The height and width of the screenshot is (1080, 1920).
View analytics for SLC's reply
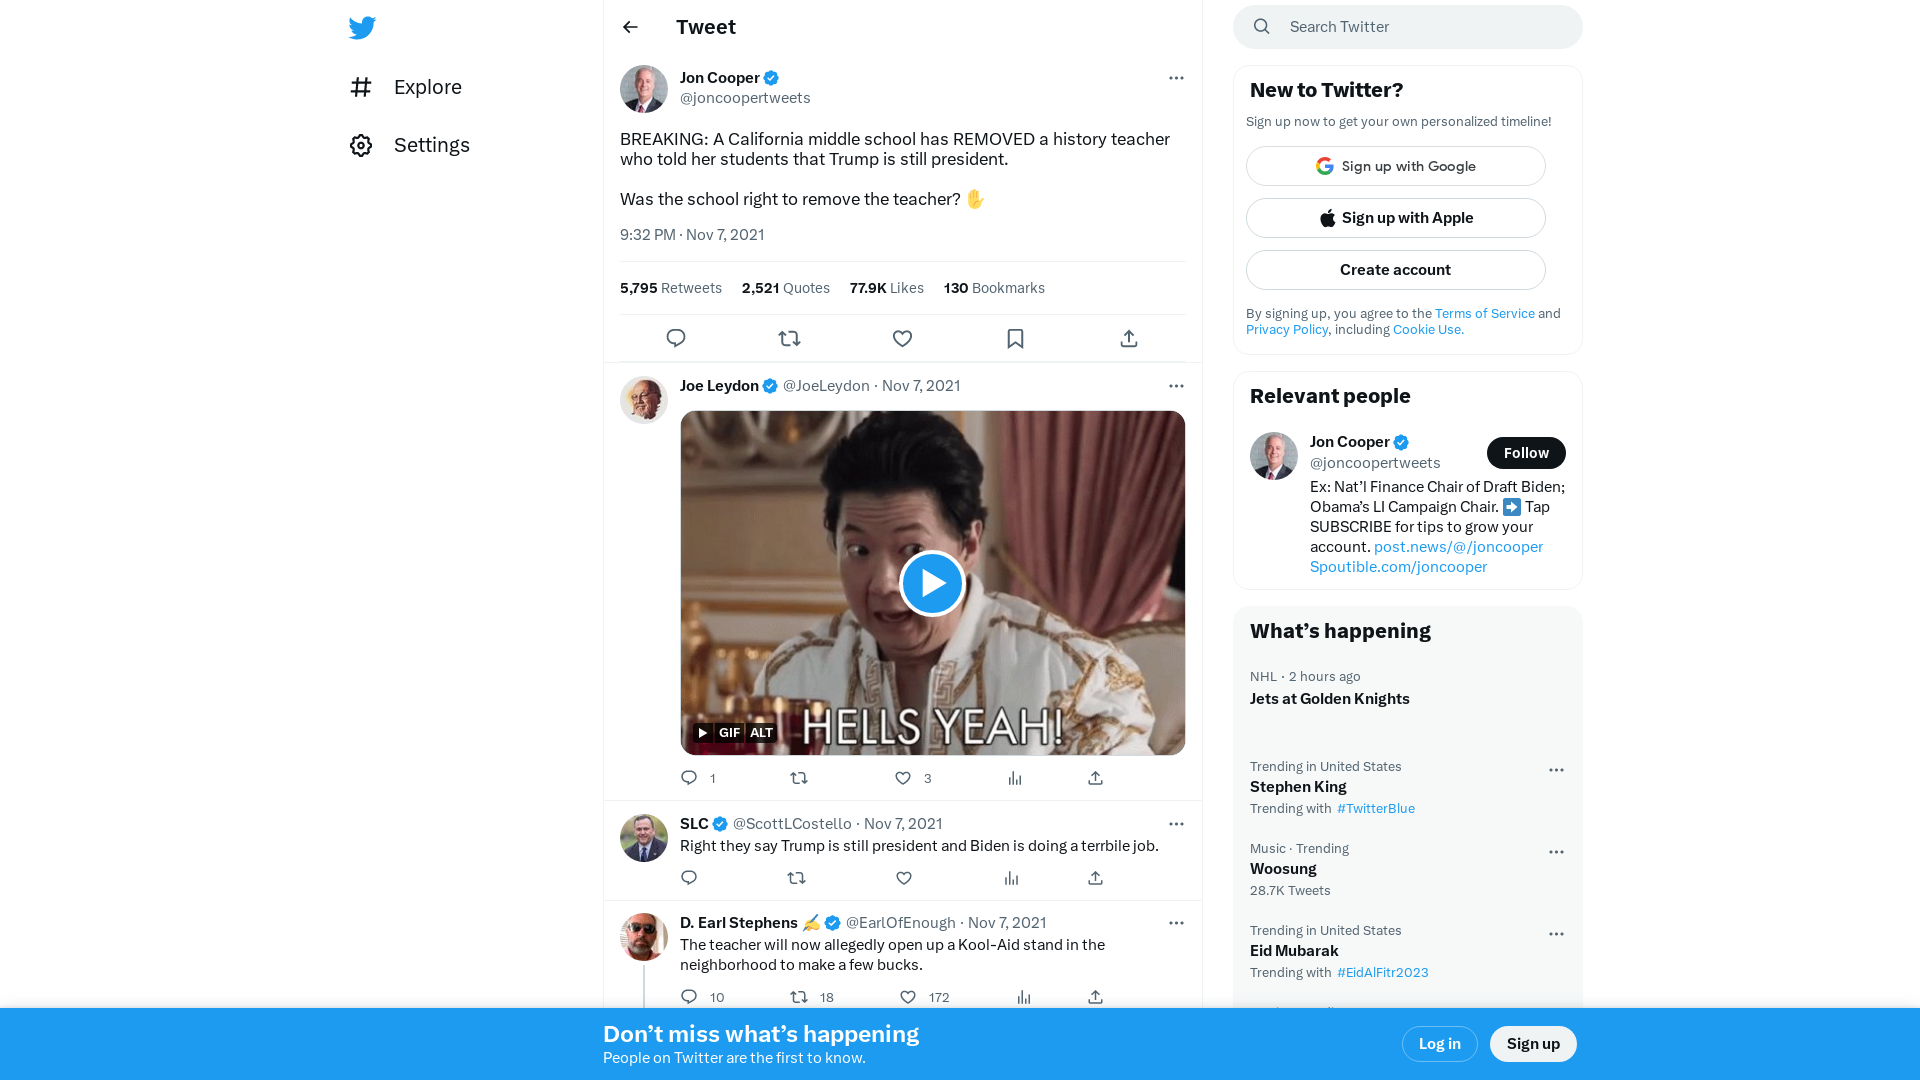[x=1012, y=878]
